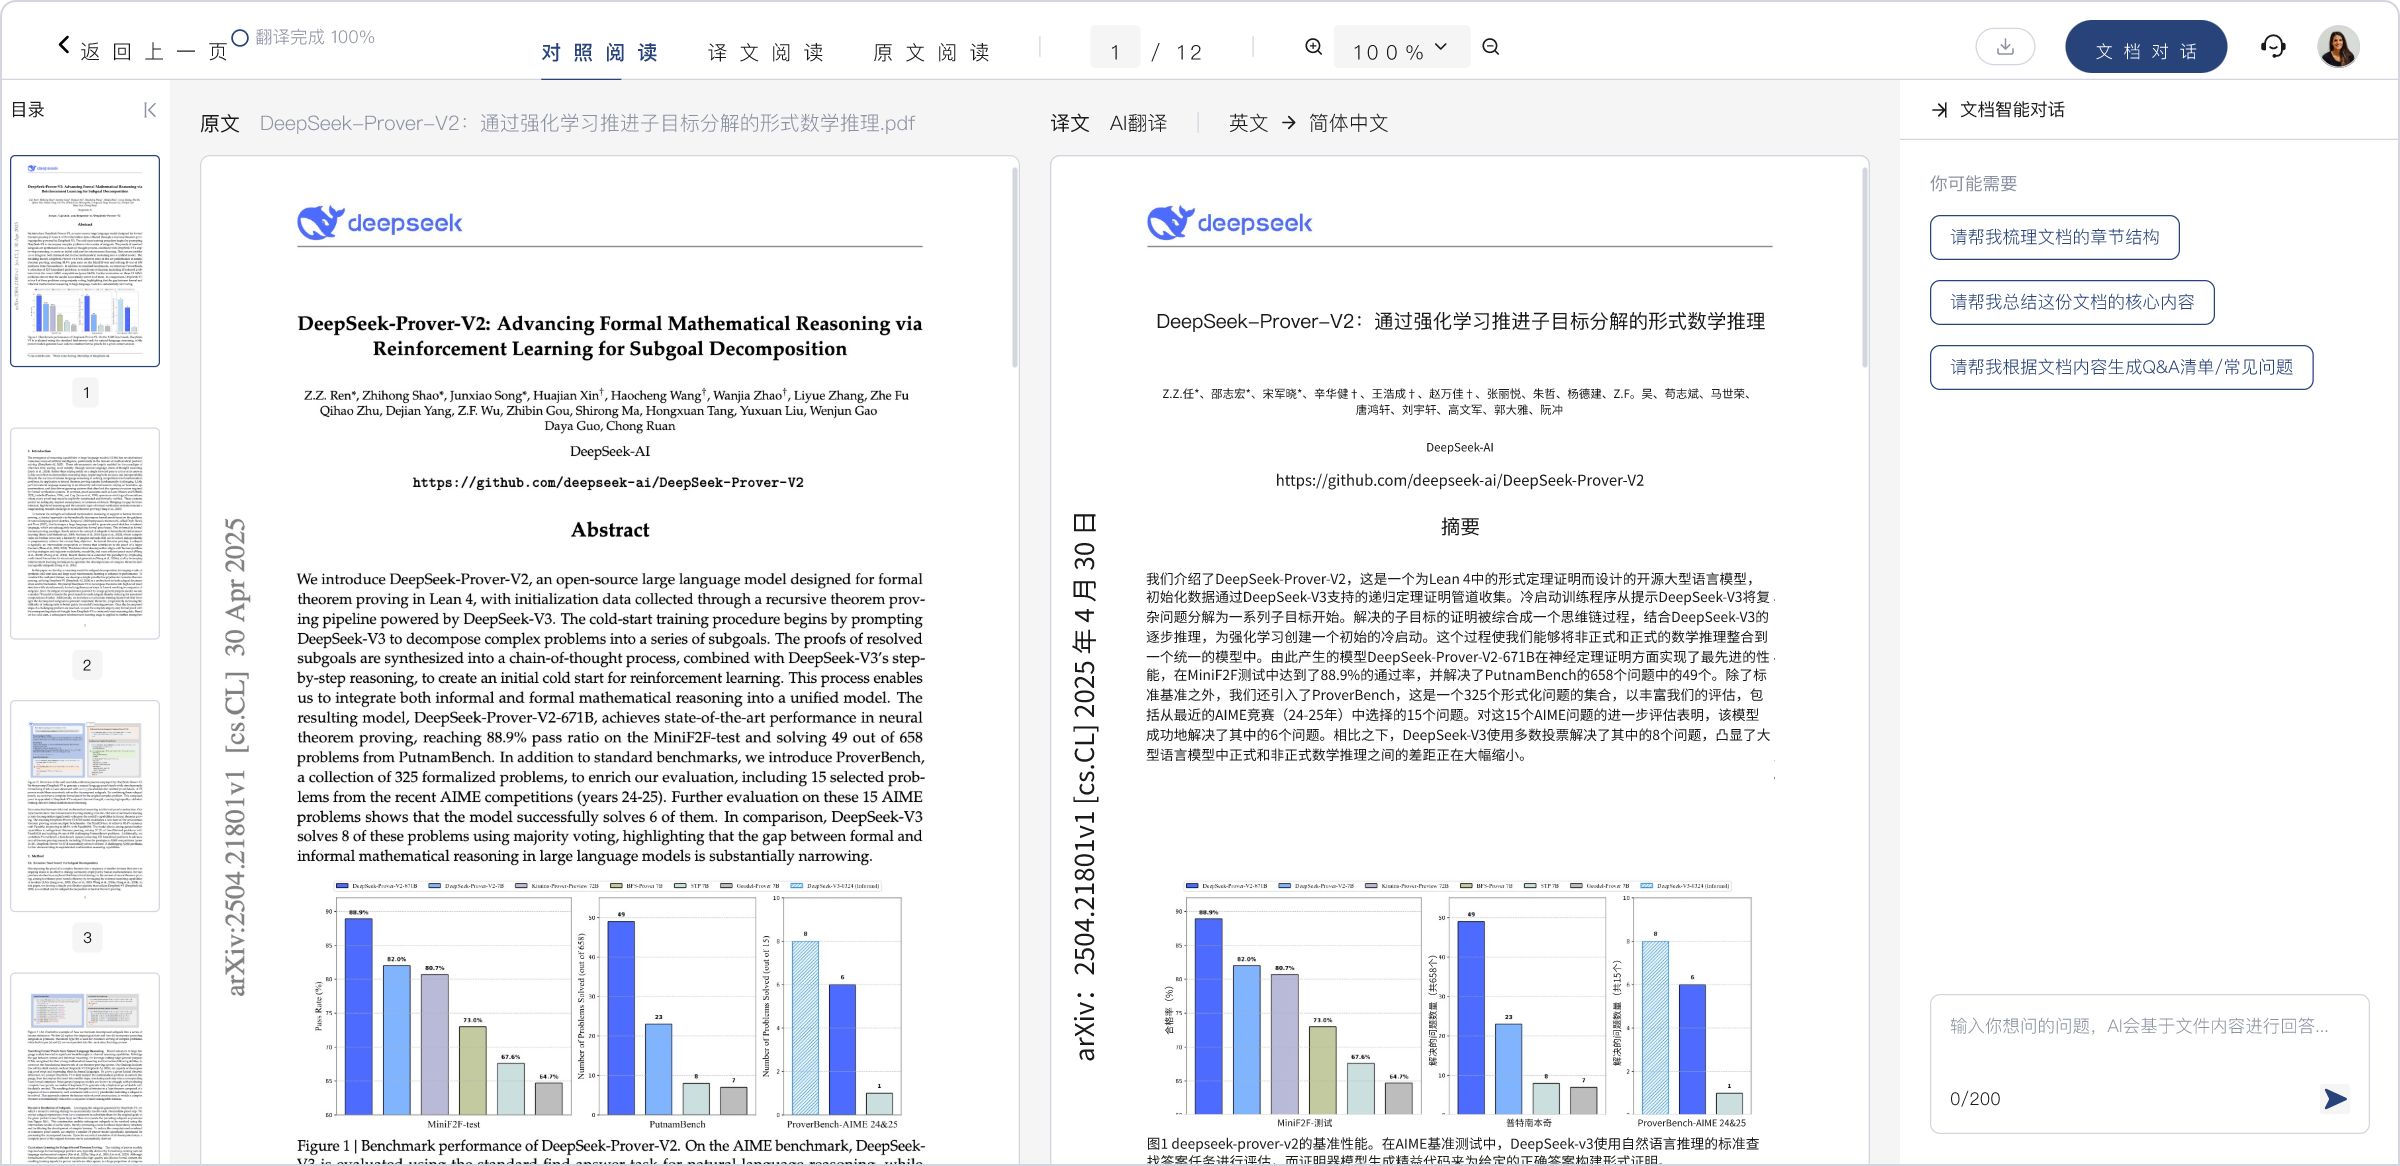Image resolution: width=2400 pixels, height=1166 pixels.
Task: Click the original pane scrollbar
Action: point(1015,268)
